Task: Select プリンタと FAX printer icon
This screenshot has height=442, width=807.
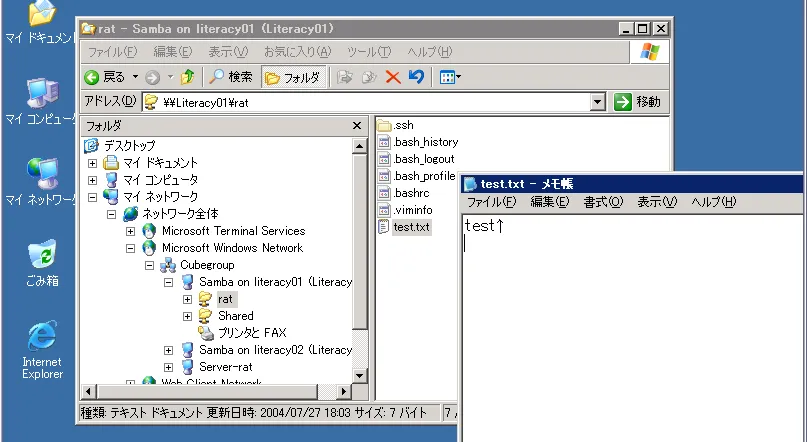Action: pos(206,333)
